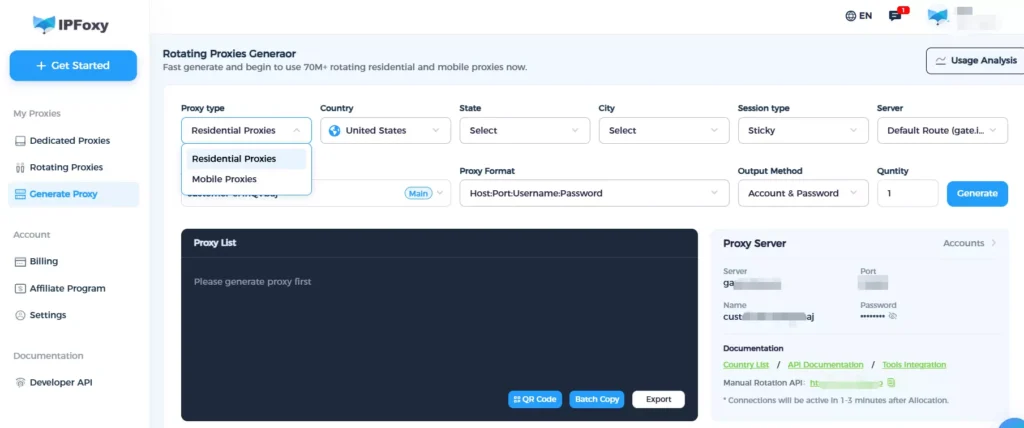Reveal password using eye icon

click(893, 316)
